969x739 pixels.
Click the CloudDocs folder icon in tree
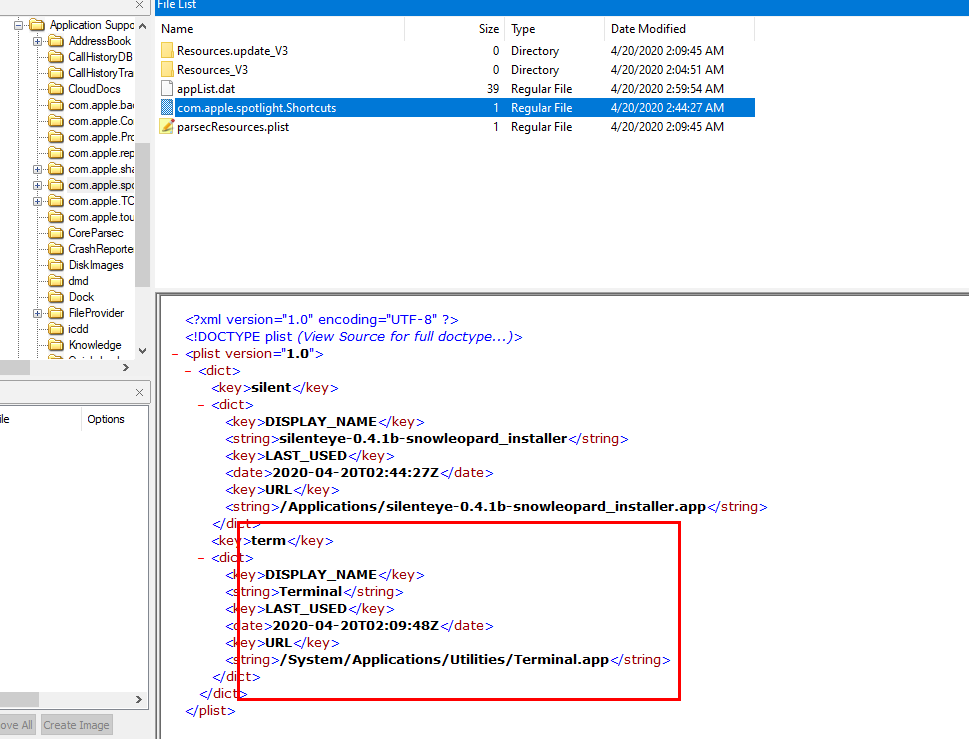coord(57,89)
